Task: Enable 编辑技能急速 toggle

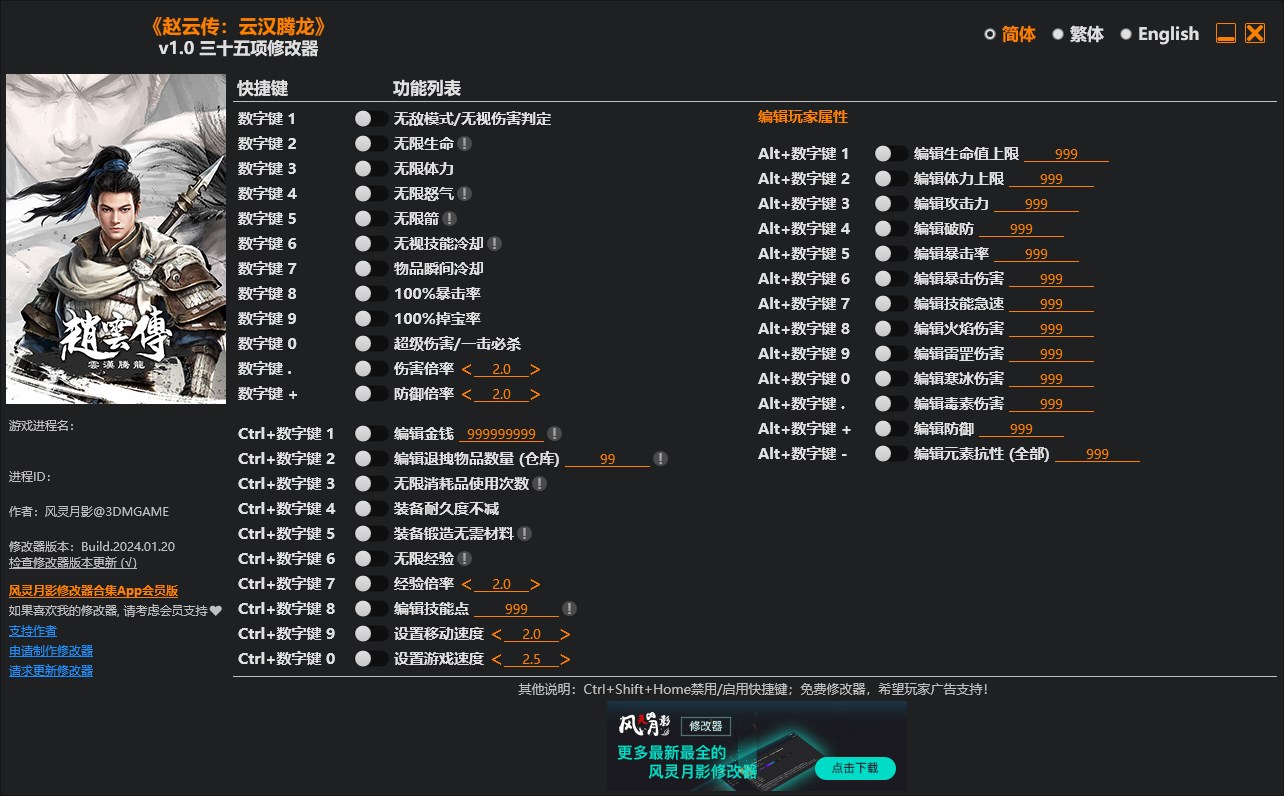Action: (891, 304)
